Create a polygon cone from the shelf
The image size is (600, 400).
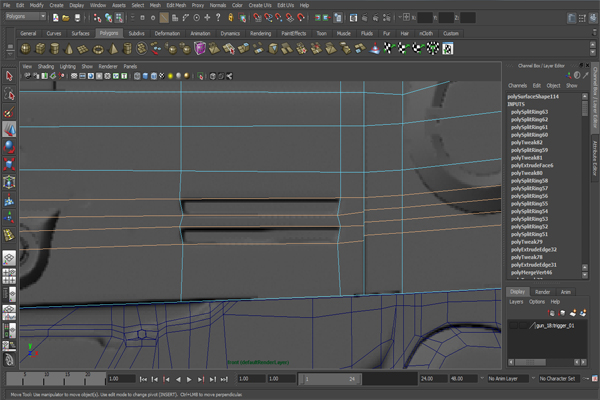[x=69, y=49]
